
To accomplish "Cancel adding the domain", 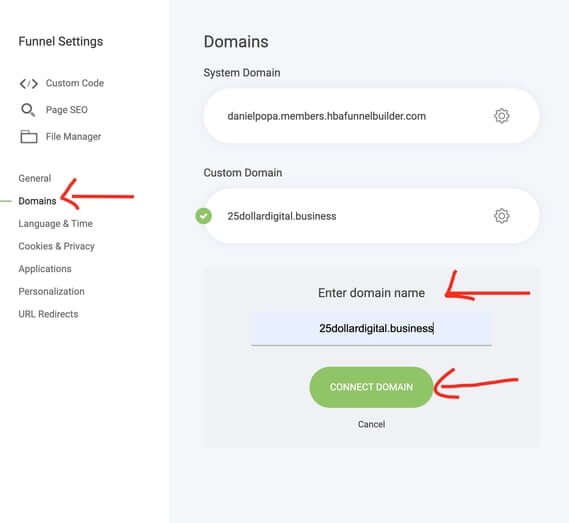I will 371,424.
